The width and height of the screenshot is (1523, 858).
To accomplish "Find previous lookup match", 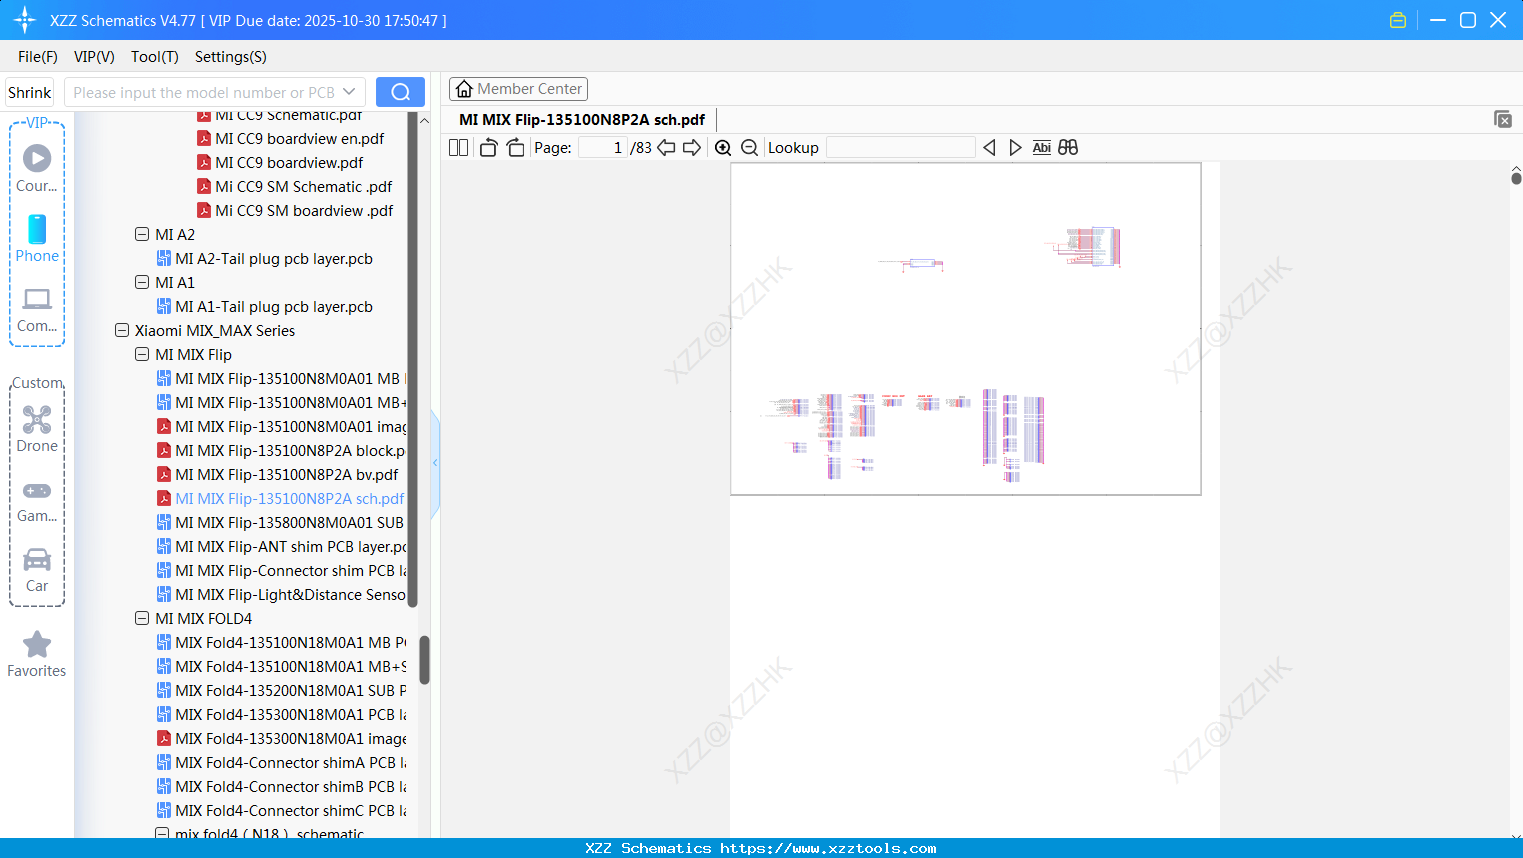I will pos(990,148).
